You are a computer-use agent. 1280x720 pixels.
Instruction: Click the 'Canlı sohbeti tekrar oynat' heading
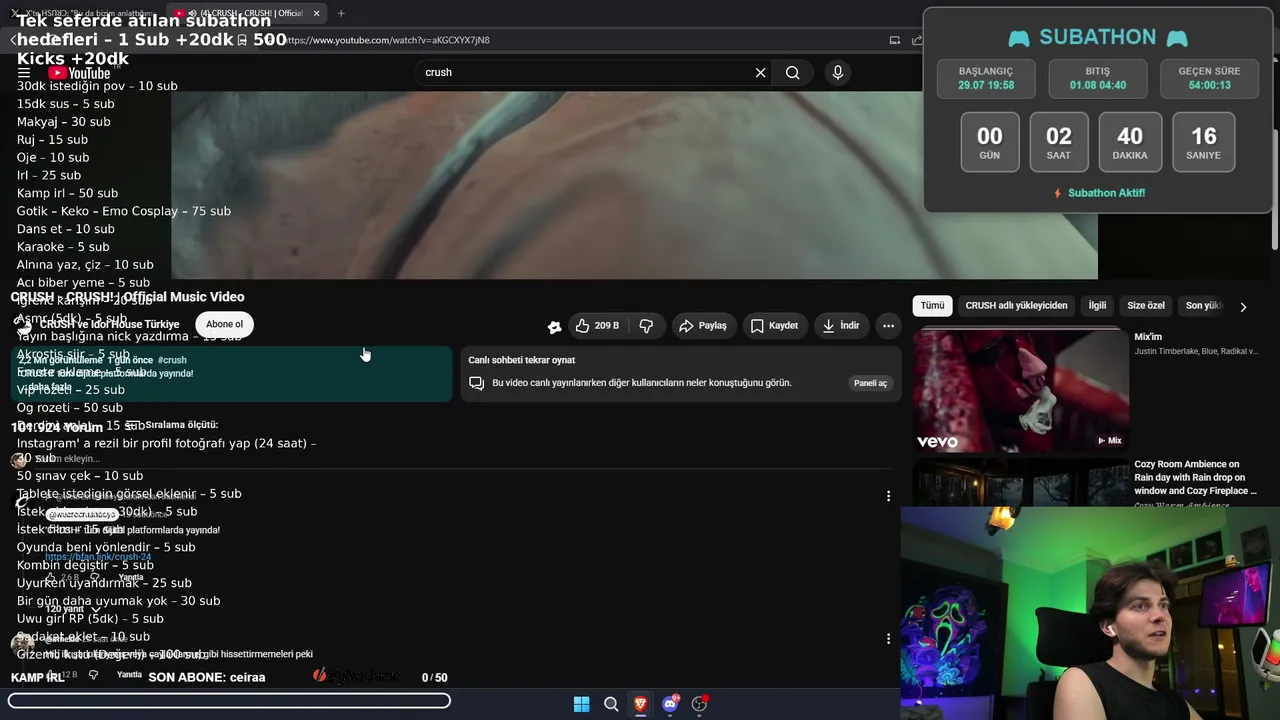(x=522, y=360)
